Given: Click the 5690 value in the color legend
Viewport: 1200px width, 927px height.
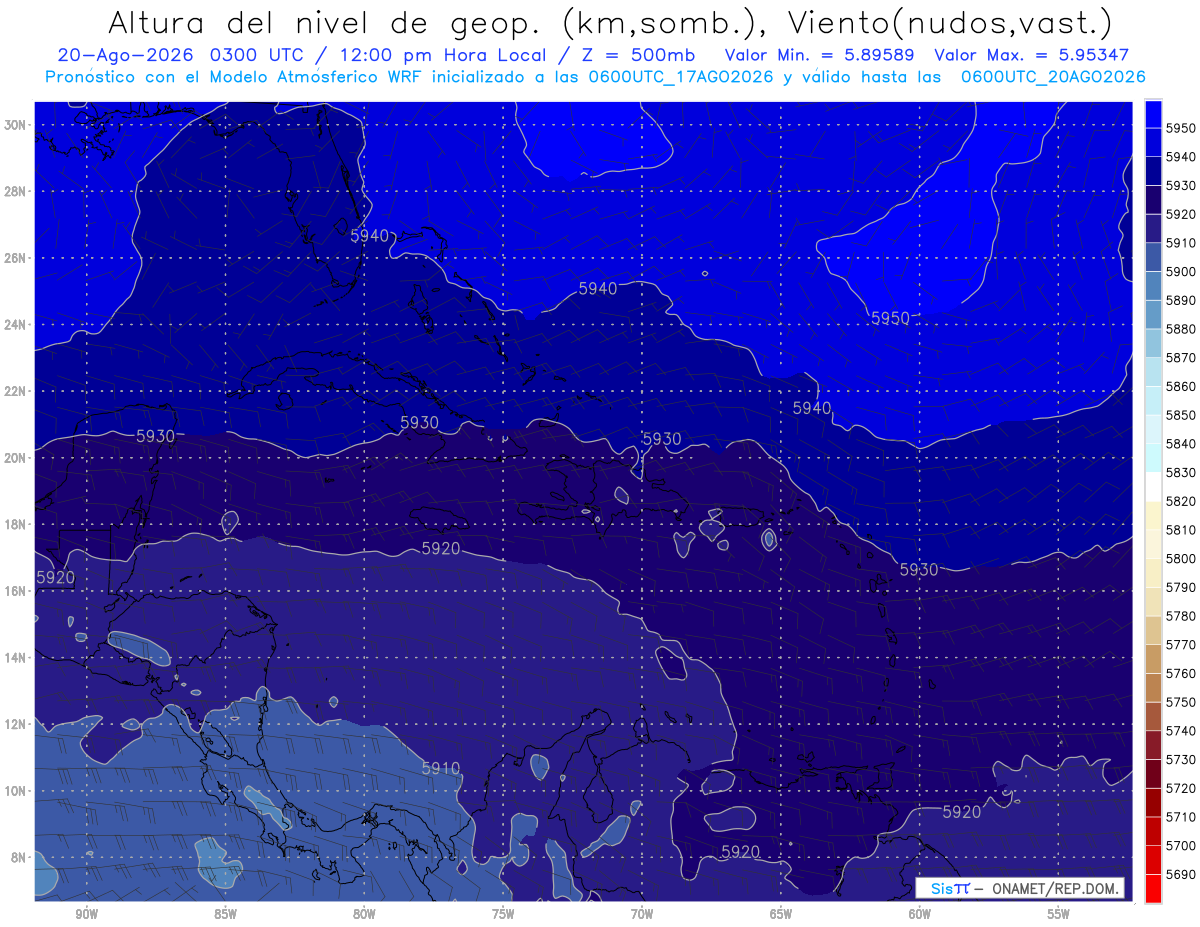Looking at the screenshot, I should coord(1181,874).
